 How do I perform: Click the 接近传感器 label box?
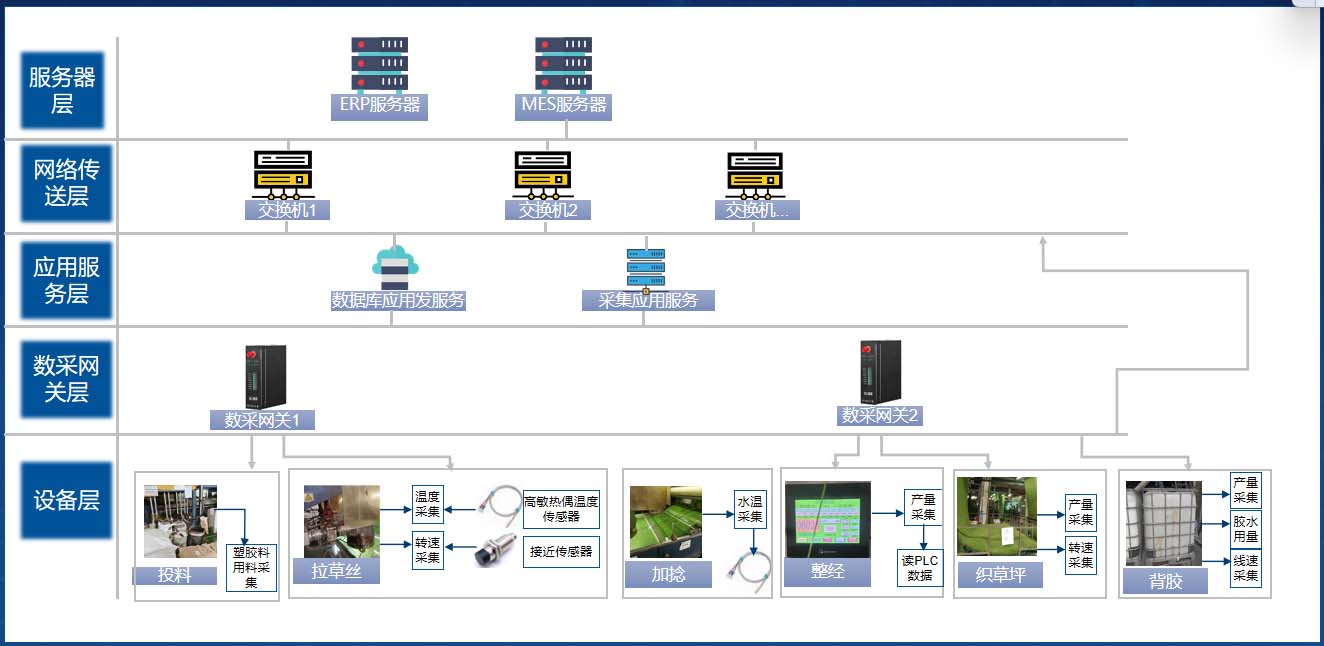click(x=561, y=551)
